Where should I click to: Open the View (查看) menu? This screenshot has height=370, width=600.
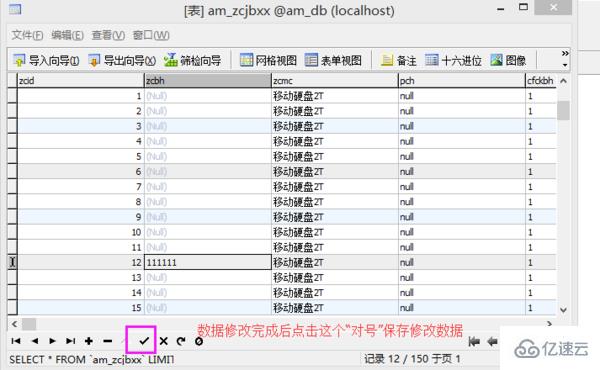[x=108, y=35]
